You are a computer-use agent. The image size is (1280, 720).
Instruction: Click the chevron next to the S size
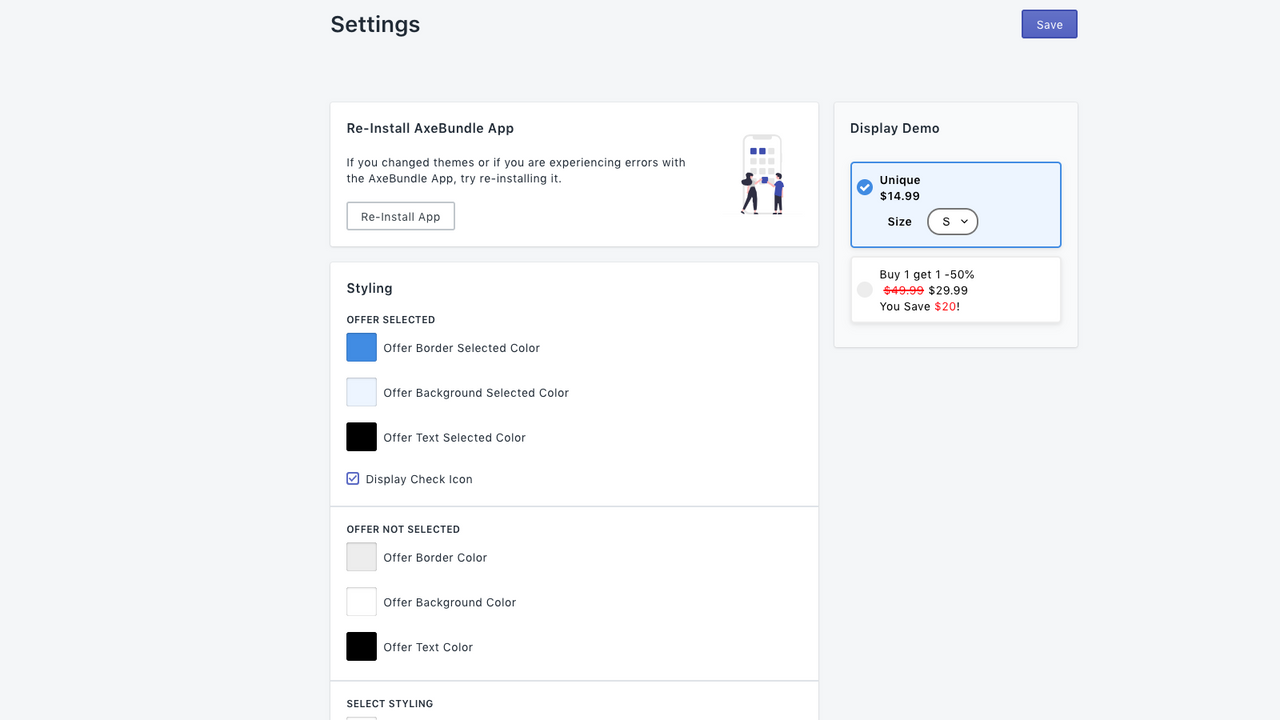962,222
